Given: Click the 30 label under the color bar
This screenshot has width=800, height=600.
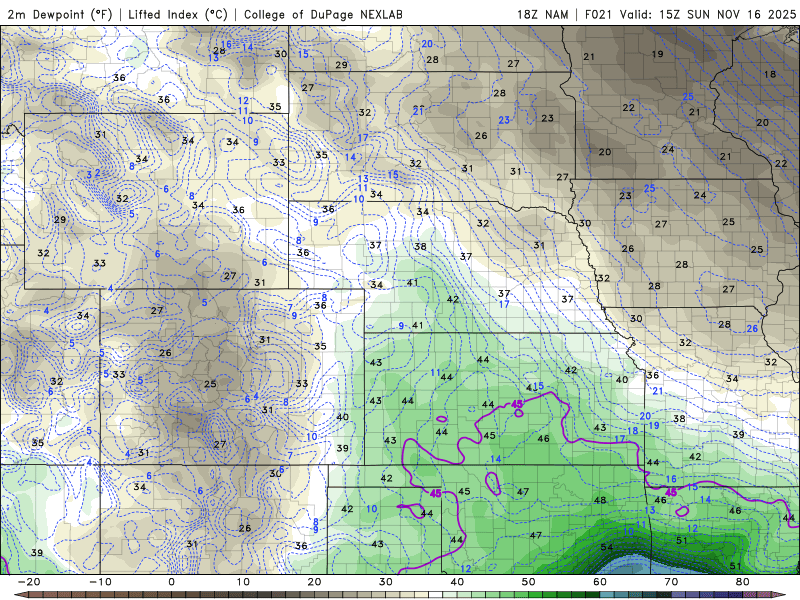Looking at the screenshot, I should (x=386, y=582).
